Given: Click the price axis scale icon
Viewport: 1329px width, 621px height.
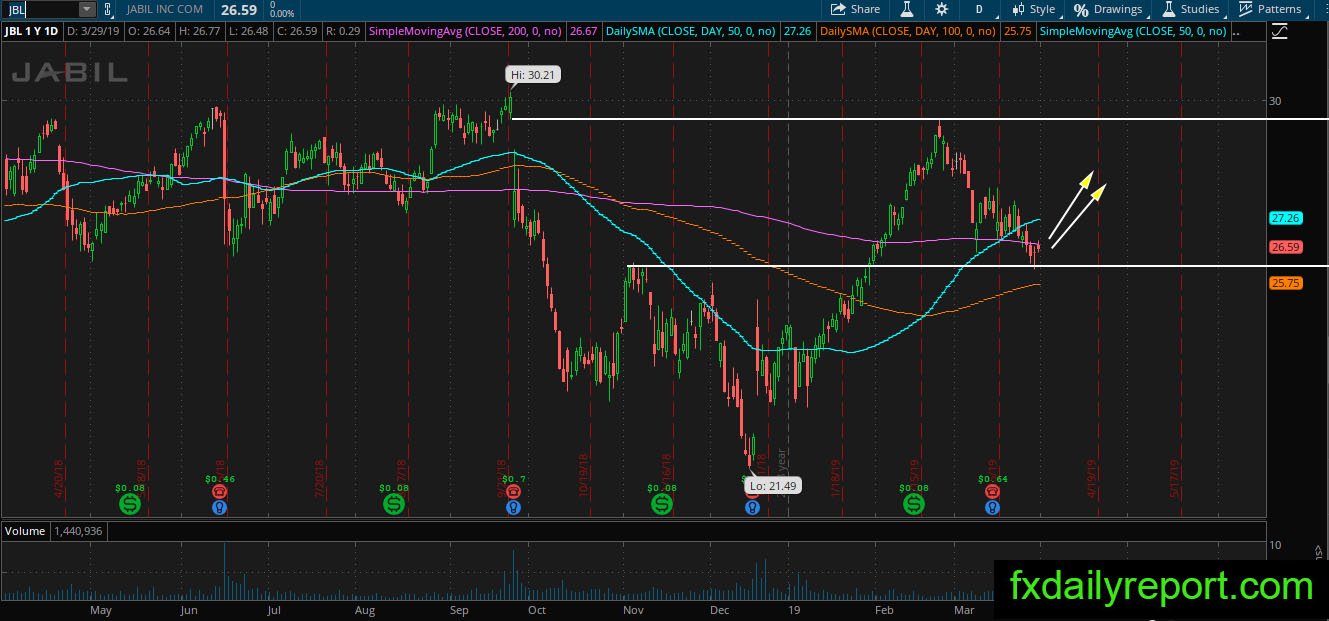Looking at the screenshot, I should click(1281, 32).
